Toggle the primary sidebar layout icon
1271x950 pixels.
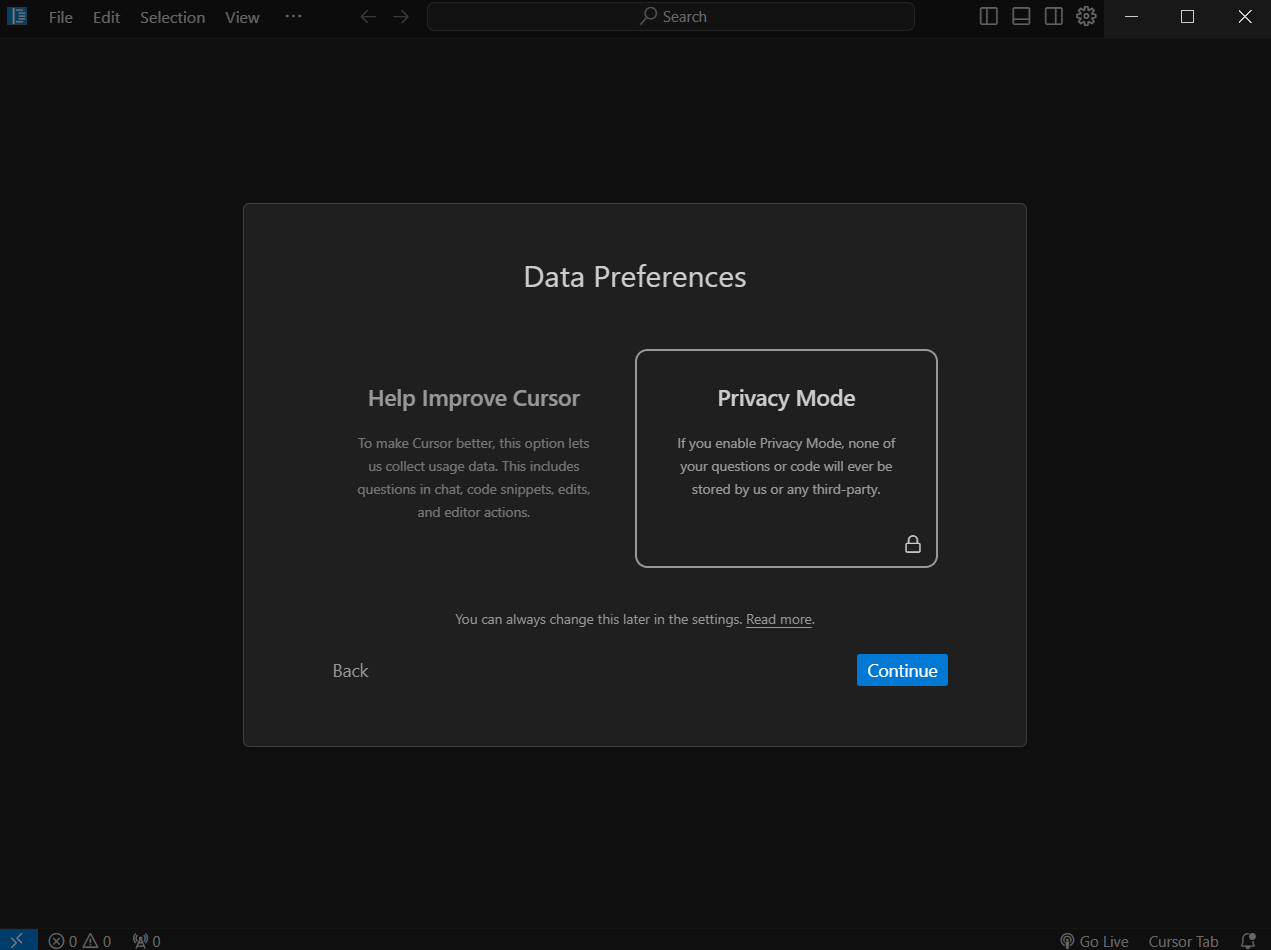click(989, 17)
